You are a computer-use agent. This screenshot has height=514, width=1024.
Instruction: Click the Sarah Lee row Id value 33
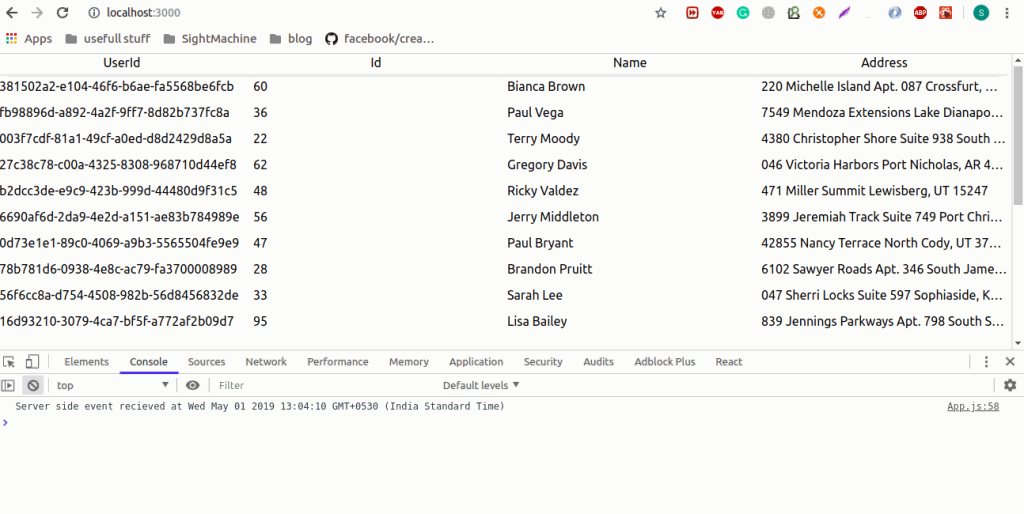coord(261,295)
